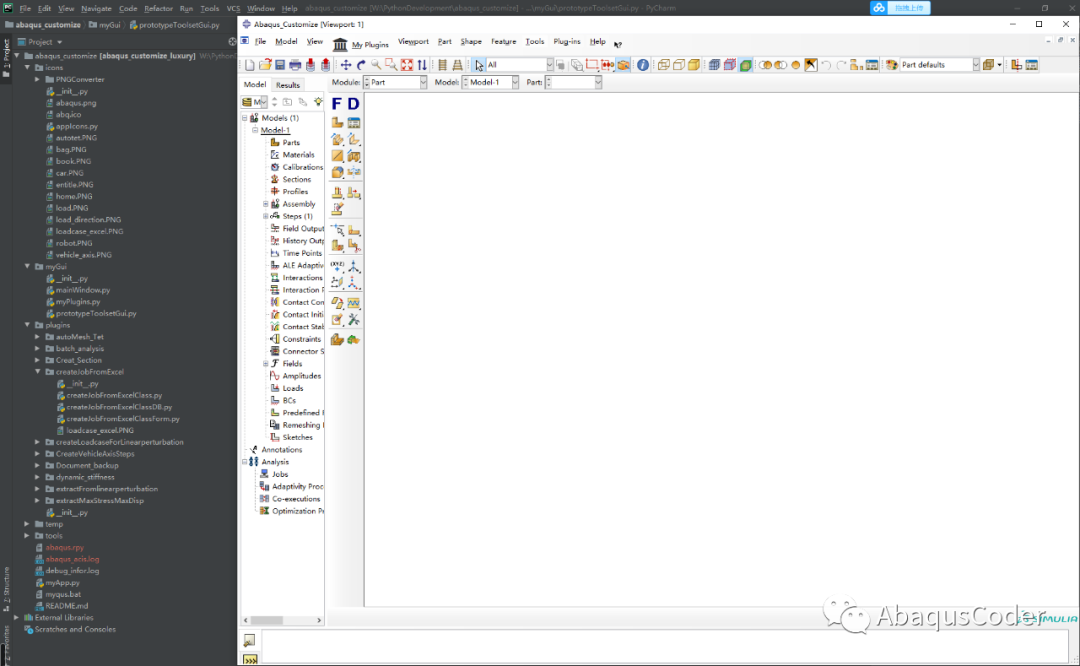Select Loads in model tree
This screenshot has width=1080, height=666.
tap(293, 388)
